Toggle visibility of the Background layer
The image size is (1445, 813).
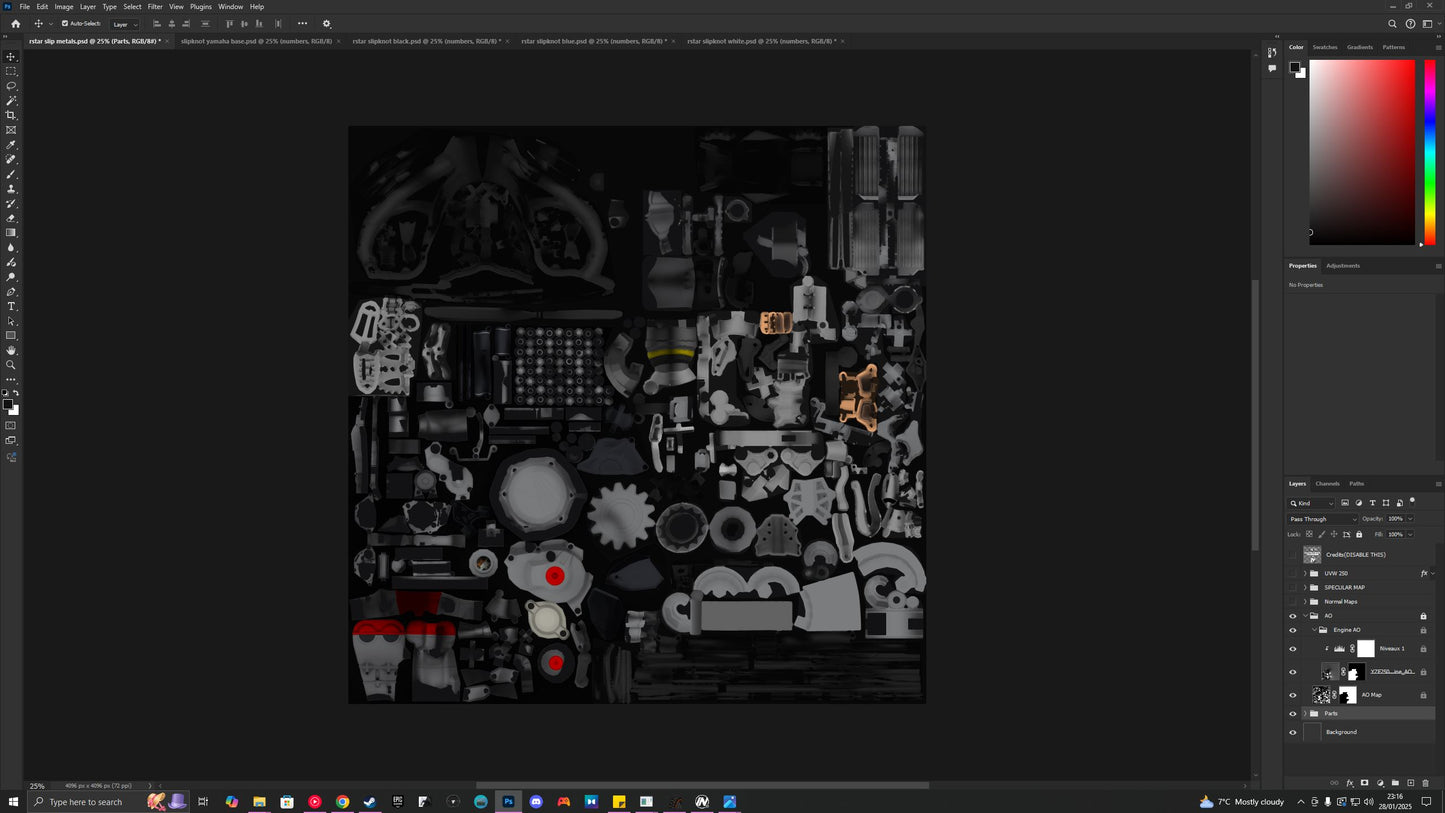pos(1292,731)
